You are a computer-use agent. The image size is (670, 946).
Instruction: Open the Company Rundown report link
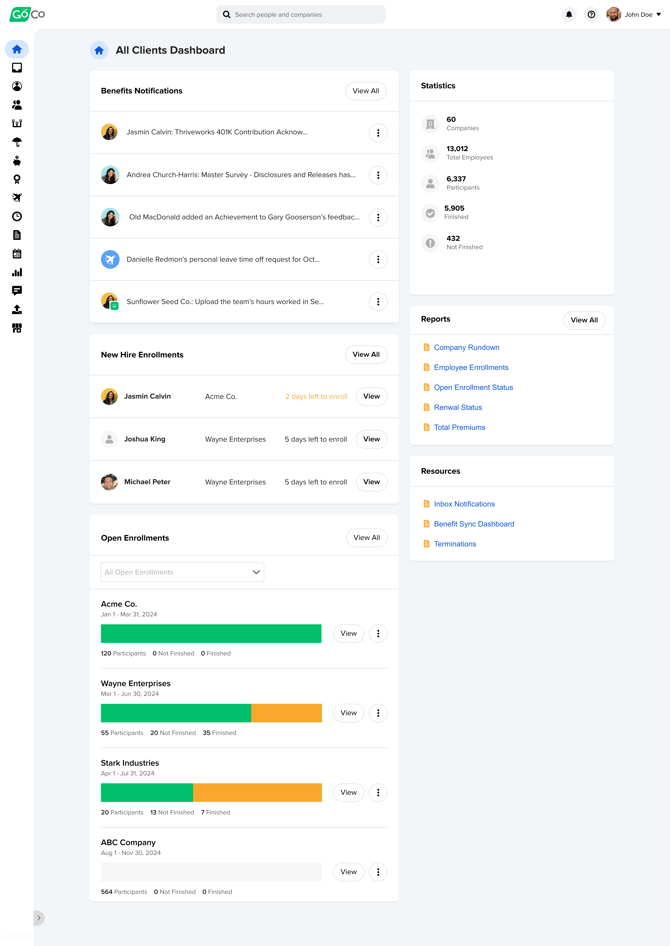coord(466,348)
